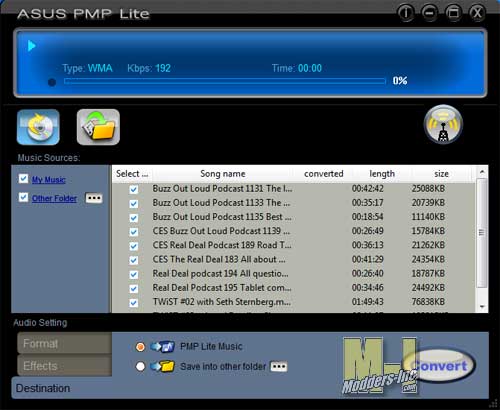Maximize the ASUS PMP Lite window

coord(453,13)
